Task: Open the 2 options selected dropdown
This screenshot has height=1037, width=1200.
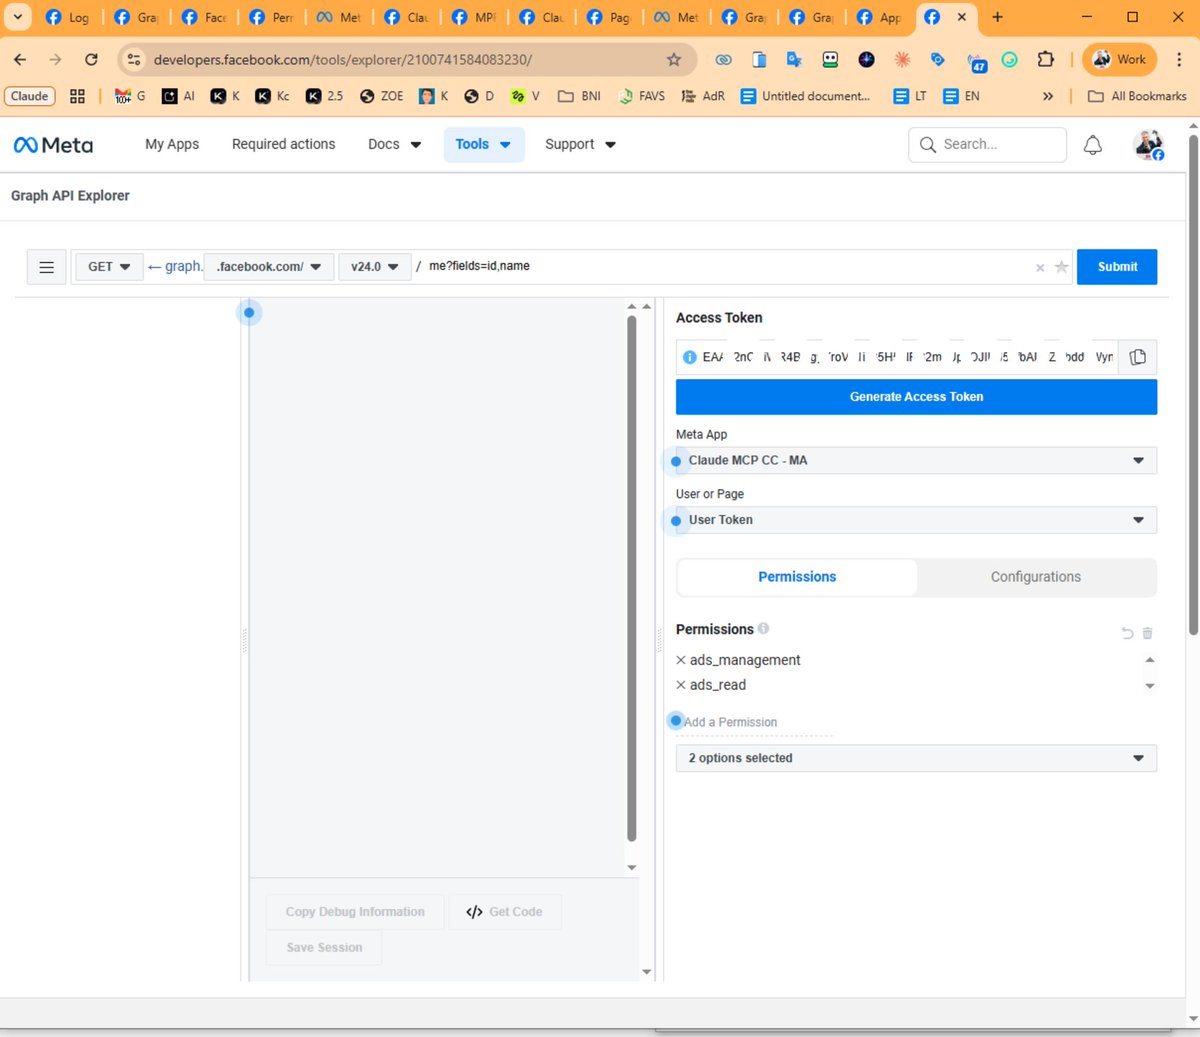Action: click(916, 758)
